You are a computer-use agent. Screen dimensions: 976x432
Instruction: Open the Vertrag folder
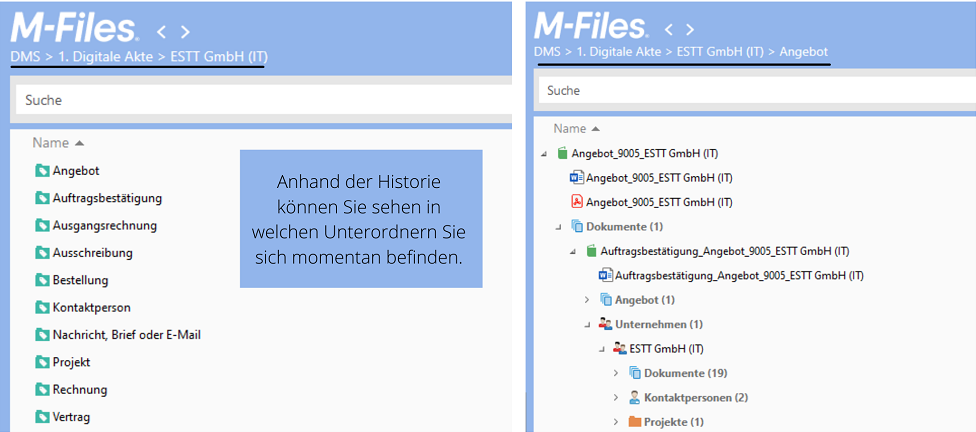[x=71, y=417]
